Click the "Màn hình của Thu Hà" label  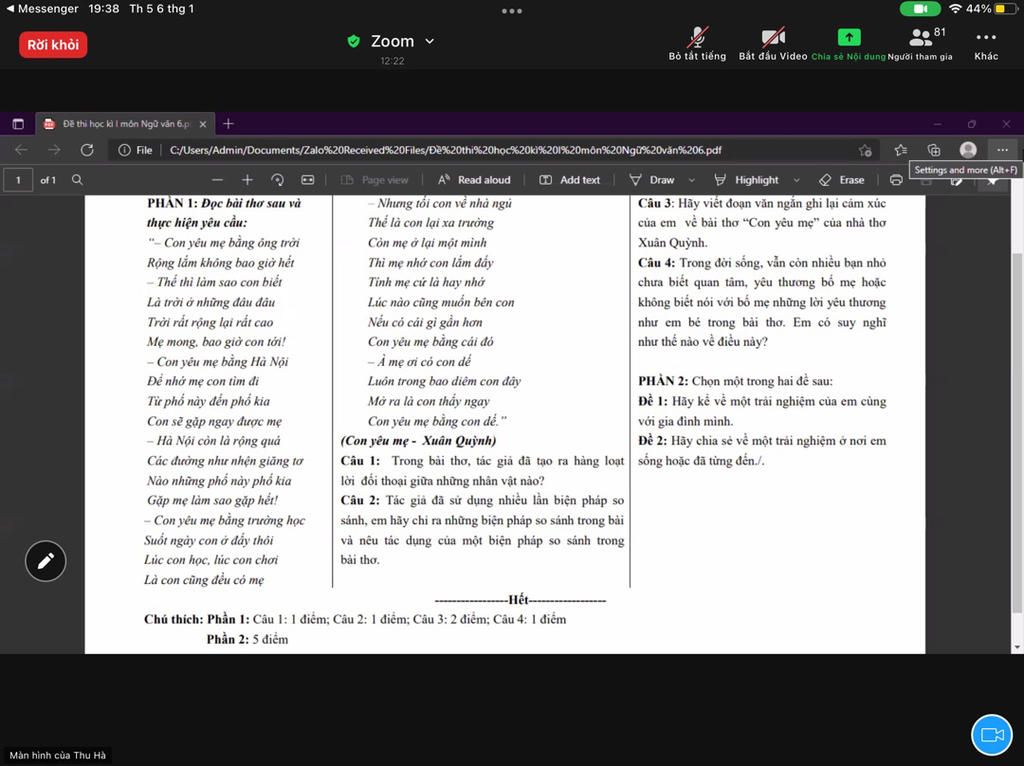tap(57, 755)
